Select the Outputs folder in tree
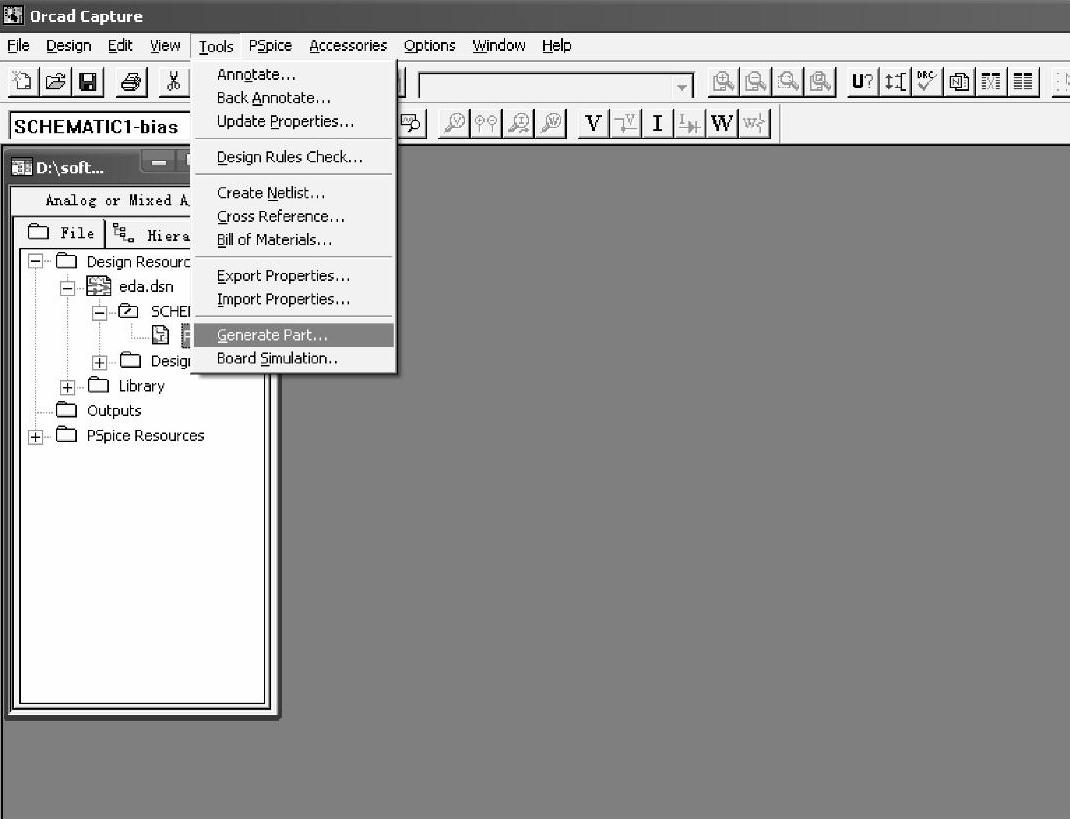 pos(114,411)
